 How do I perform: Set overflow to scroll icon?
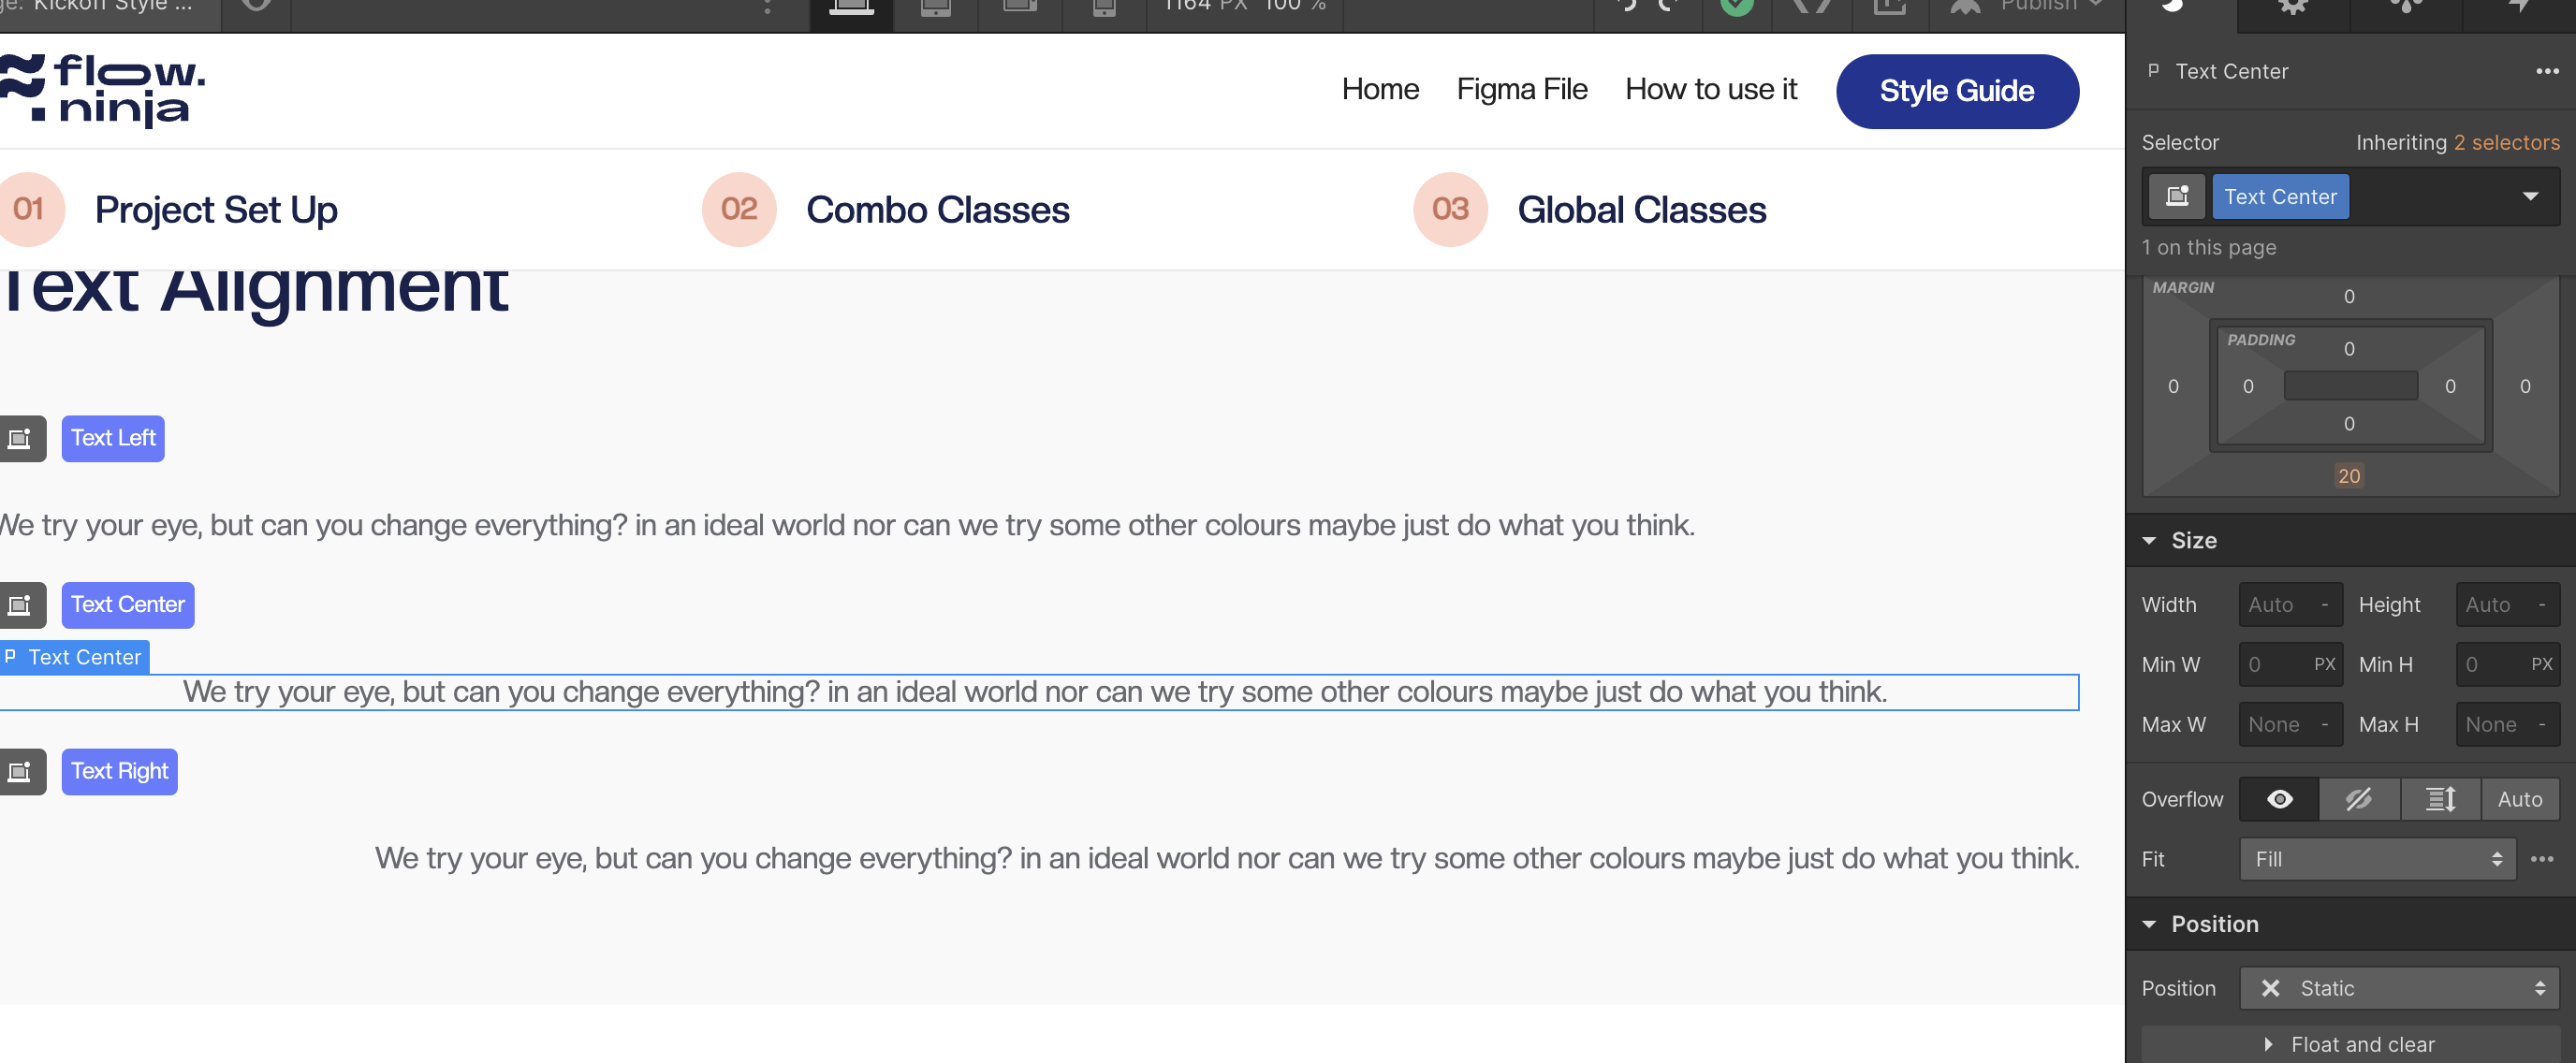coord(2440,799)
